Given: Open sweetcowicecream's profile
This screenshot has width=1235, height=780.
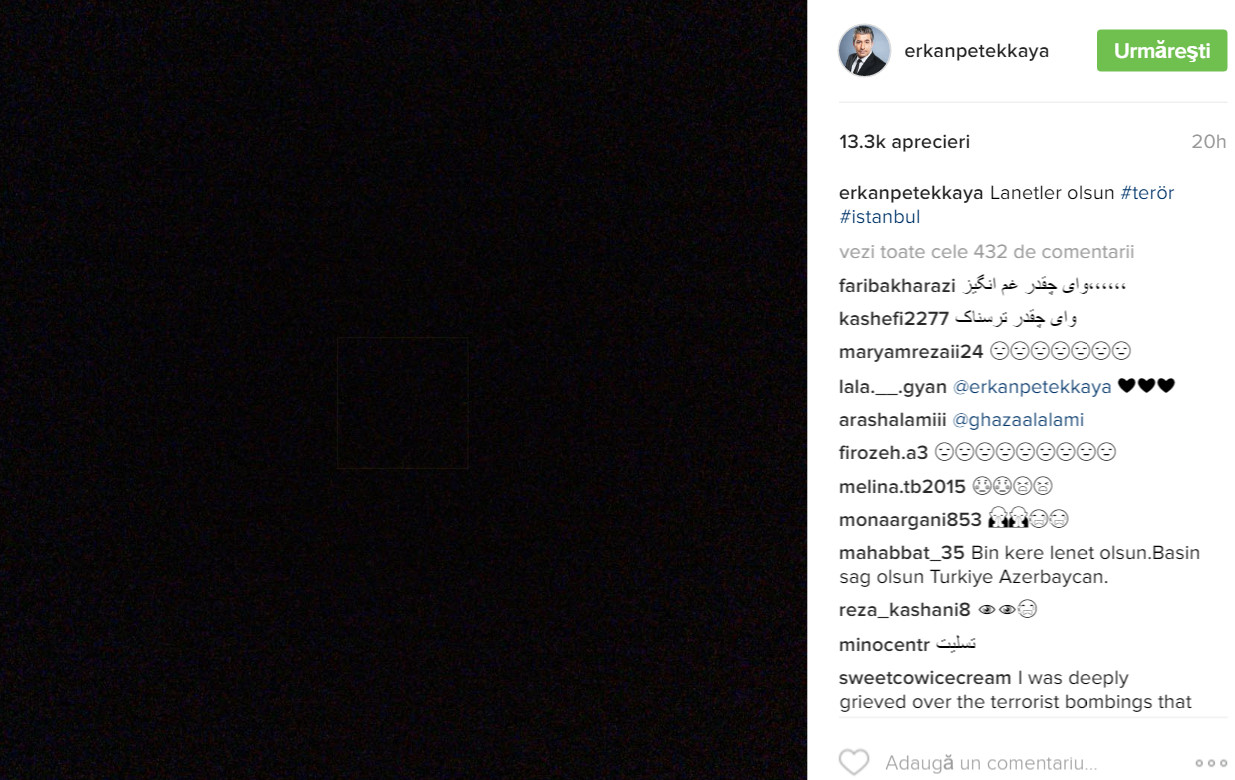Looking at the screenshot, I should pos(925,678).
